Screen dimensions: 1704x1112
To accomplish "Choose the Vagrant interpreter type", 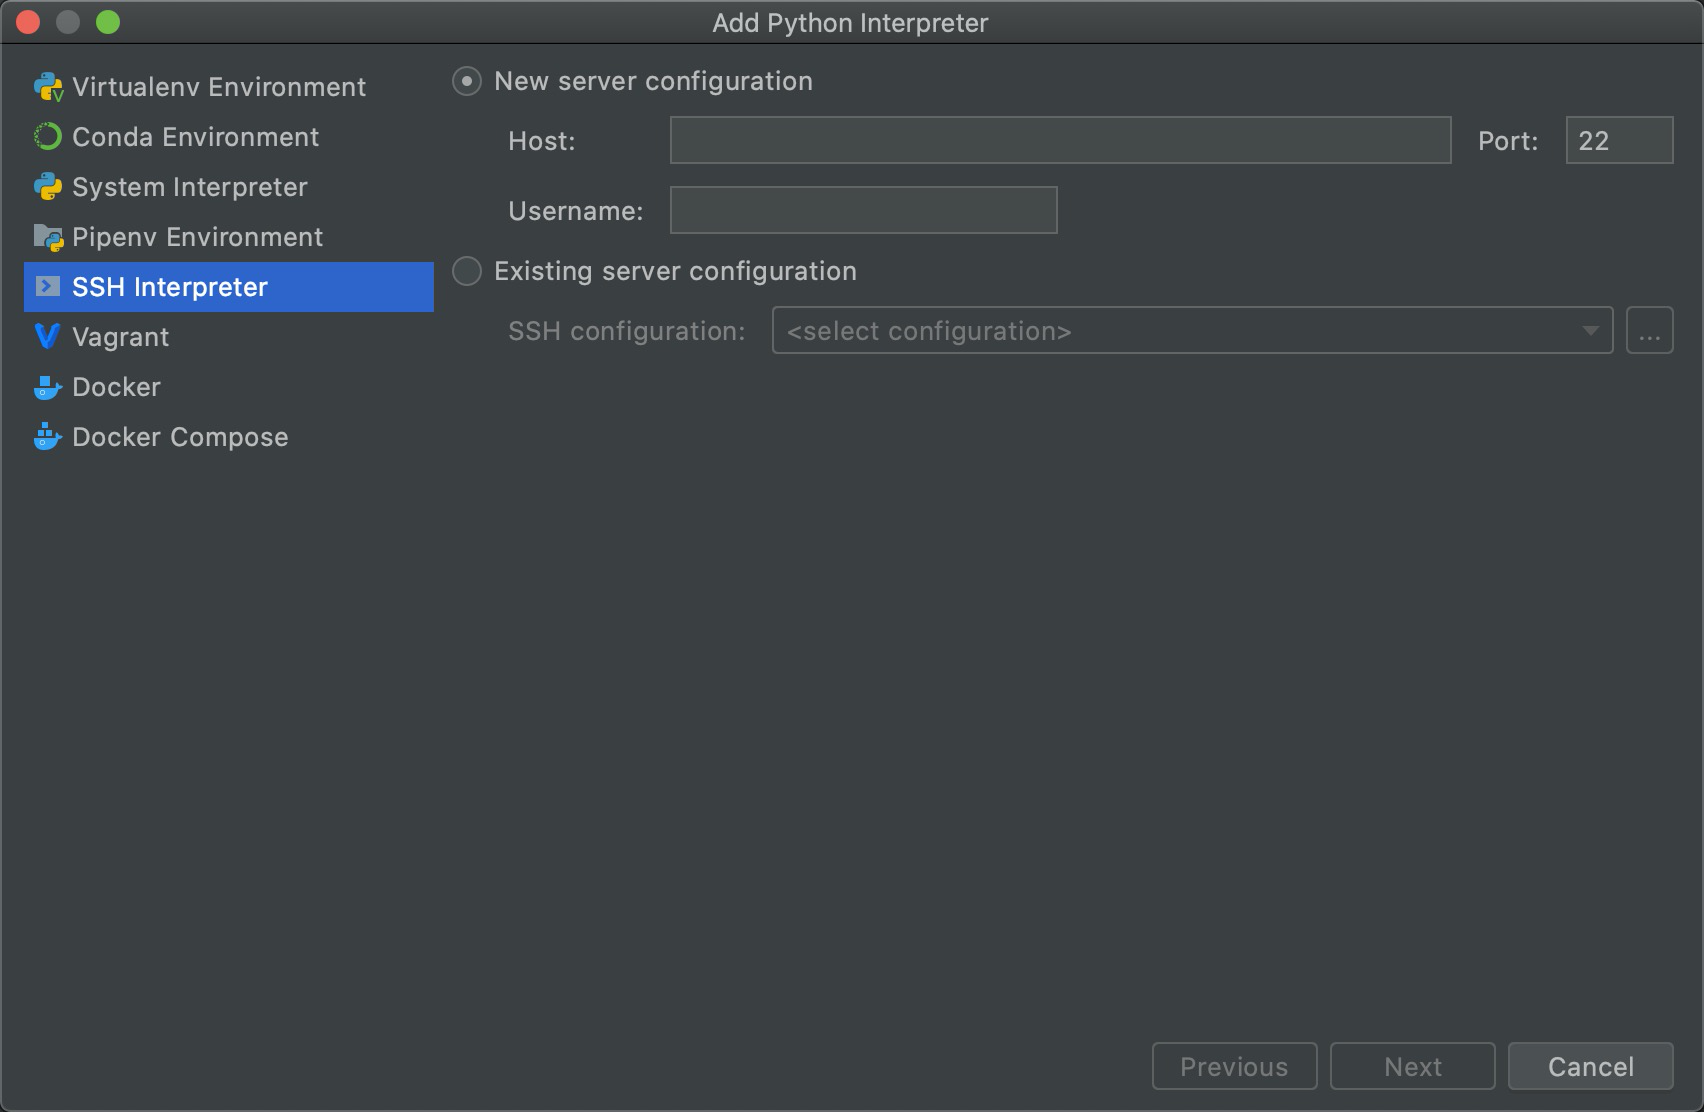I will (229, 337).
